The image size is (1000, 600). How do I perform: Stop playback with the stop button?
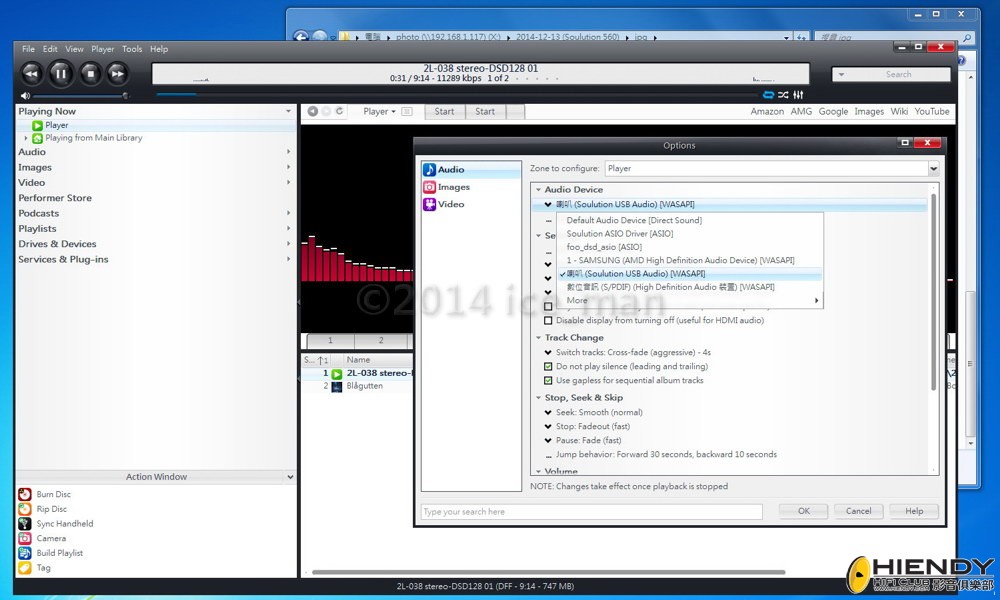tap(90, 73)
